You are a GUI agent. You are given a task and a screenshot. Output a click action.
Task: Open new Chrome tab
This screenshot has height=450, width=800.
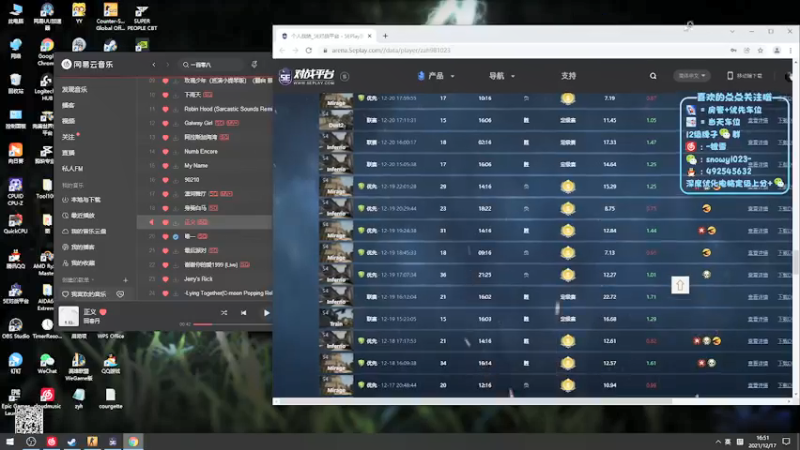[385, 36]
